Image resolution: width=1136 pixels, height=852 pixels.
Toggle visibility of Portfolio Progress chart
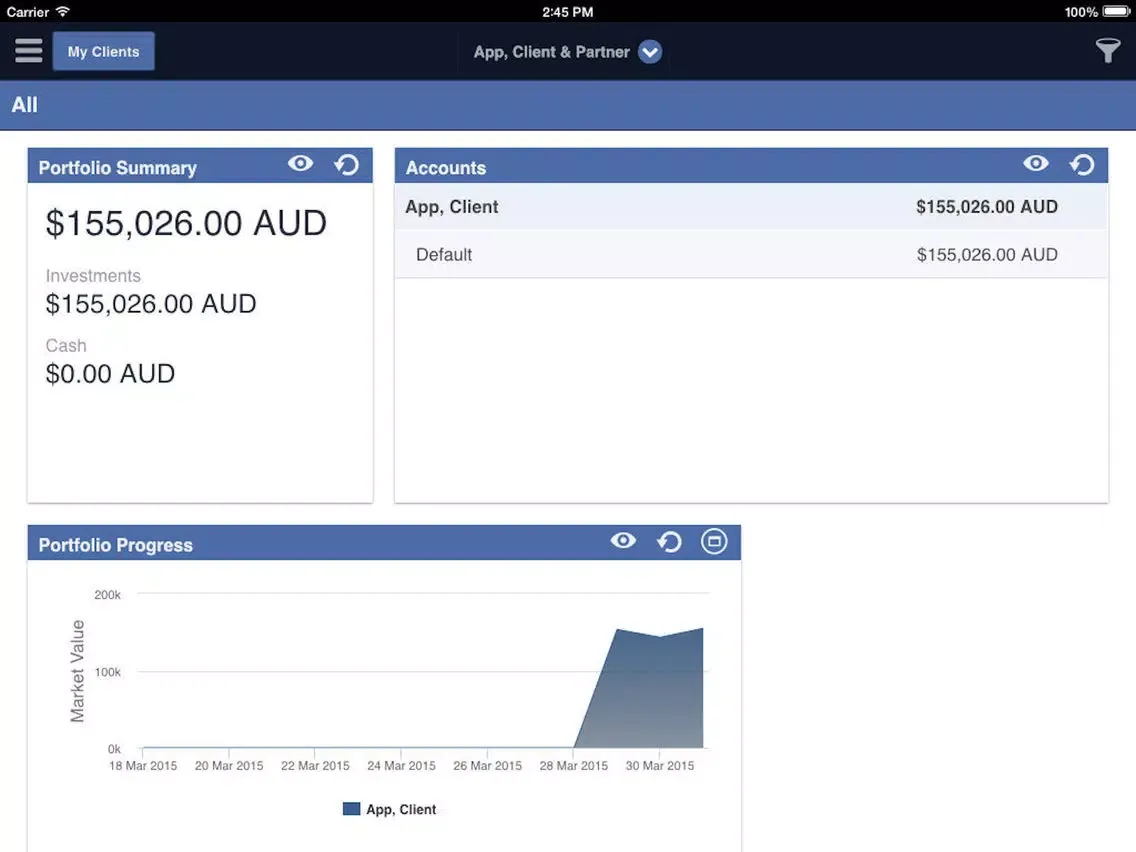[x=623, y=541]
